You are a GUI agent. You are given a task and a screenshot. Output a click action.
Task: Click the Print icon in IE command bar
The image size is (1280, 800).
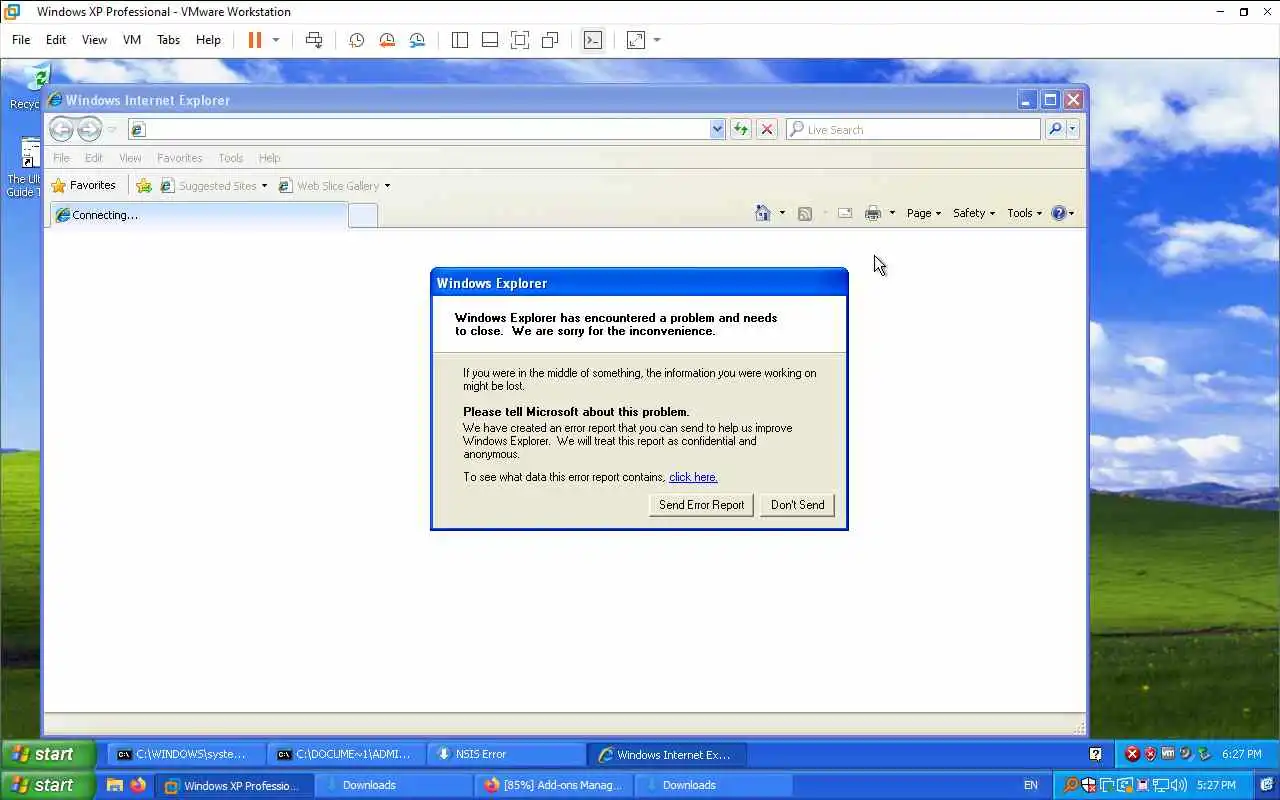tap(873, 213)
